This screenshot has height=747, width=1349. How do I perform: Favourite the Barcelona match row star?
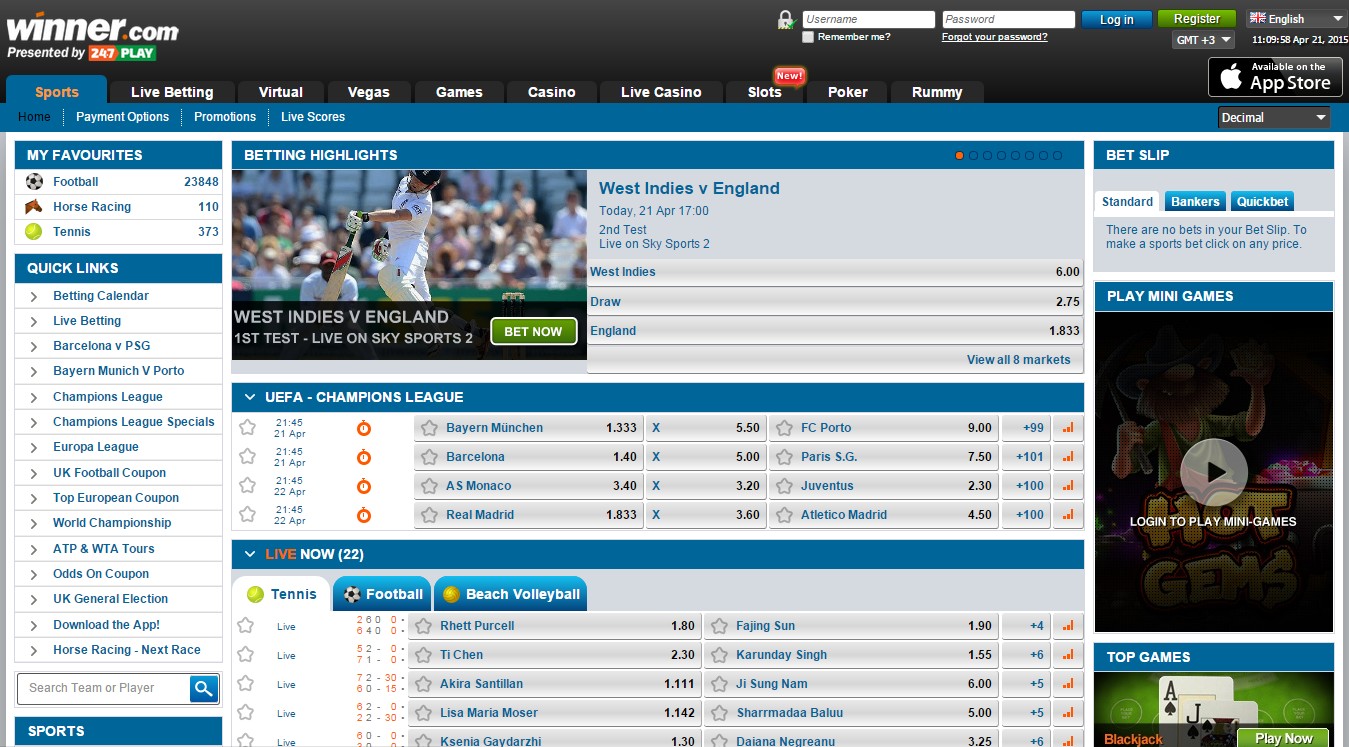[247, 456]
